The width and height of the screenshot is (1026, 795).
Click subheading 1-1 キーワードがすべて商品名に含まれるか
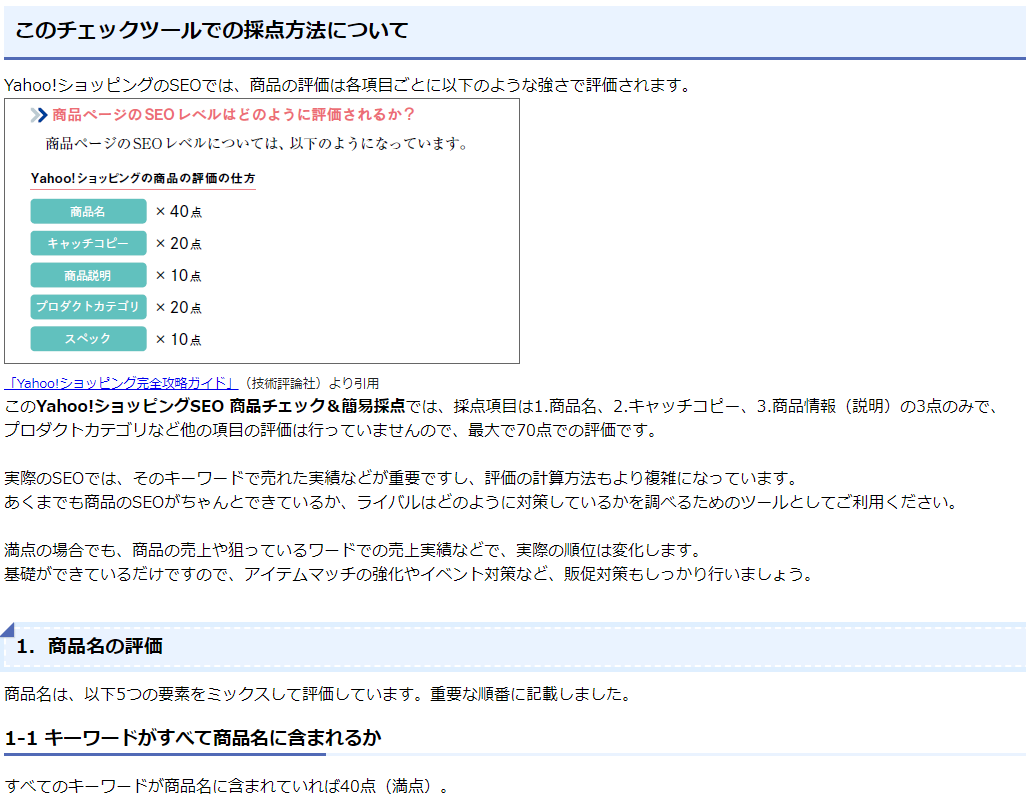tap(193, 738)
